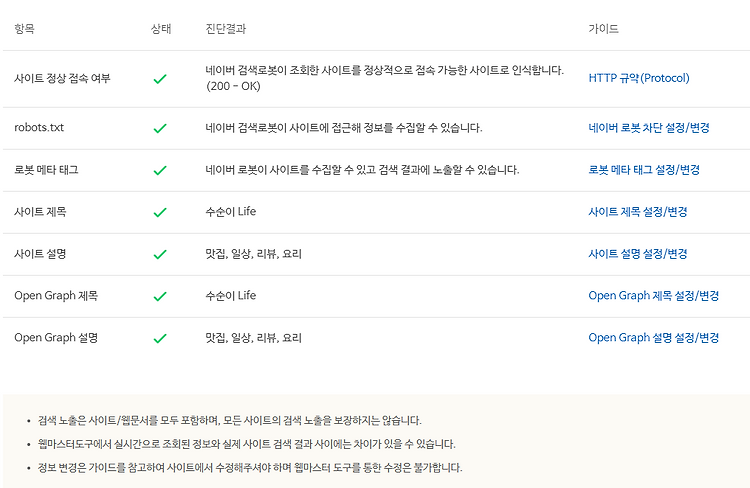Open 로봇 메타 태그 설정/변경 link

pos(644,170)
